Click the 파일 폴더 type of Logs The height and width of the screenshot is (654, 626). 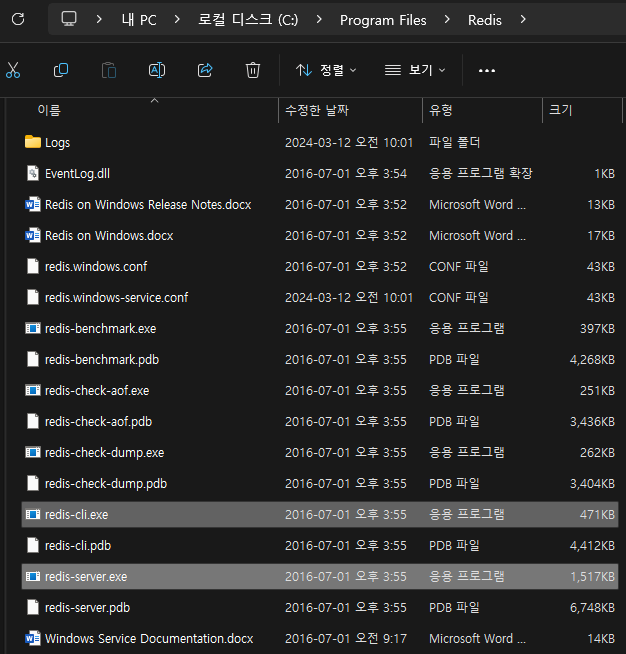pos(454,142)
